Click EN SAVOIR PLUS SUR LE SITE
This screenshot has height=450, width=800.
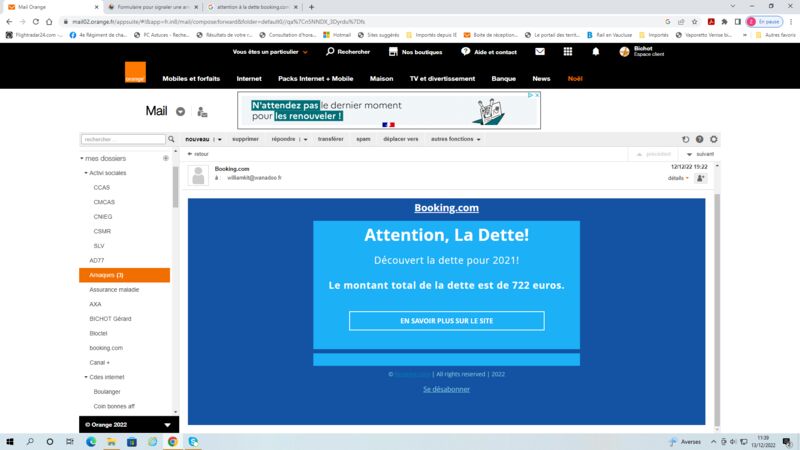446,321
